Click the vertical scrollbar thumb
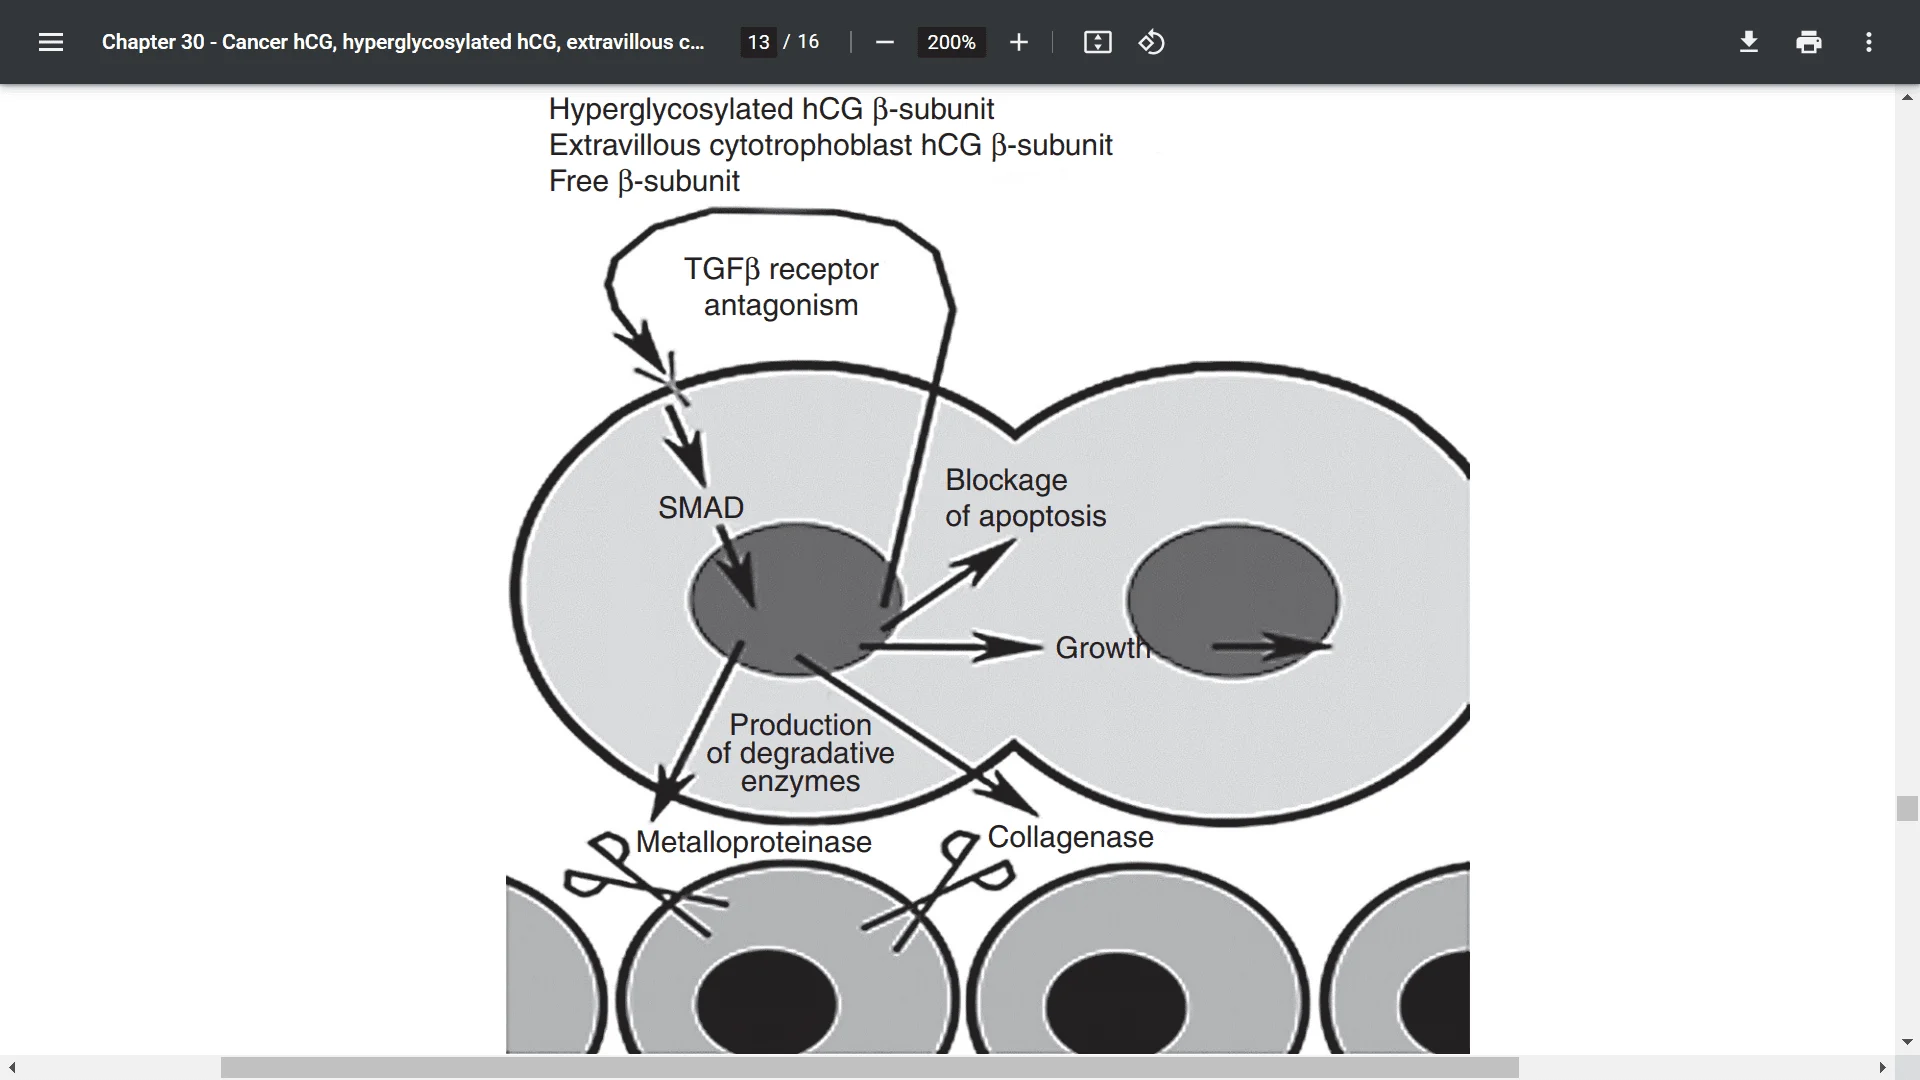The width and height of the screenshot is (1920, 1080). pyautogui.click(x=1907, y=808)
